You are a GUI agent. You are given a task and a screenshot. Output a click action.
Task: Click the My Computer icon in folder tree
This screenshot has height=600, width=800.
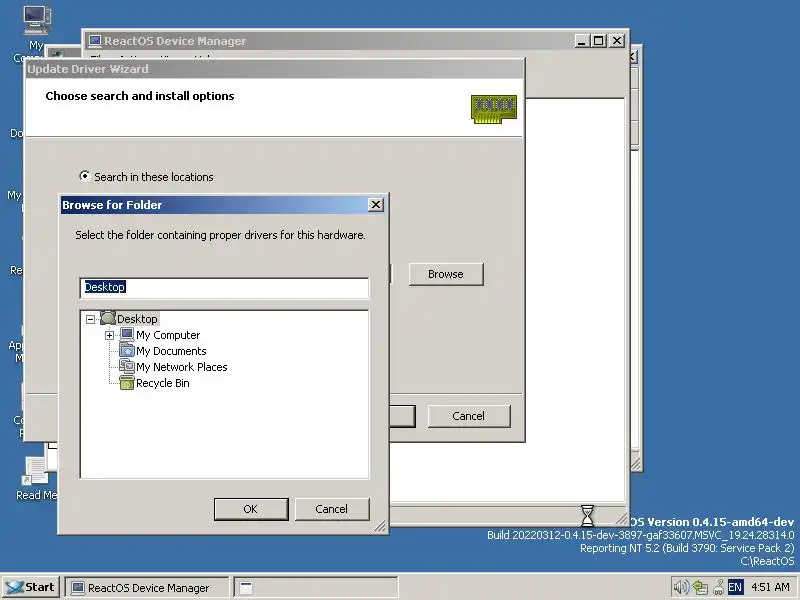coord(127,335)
